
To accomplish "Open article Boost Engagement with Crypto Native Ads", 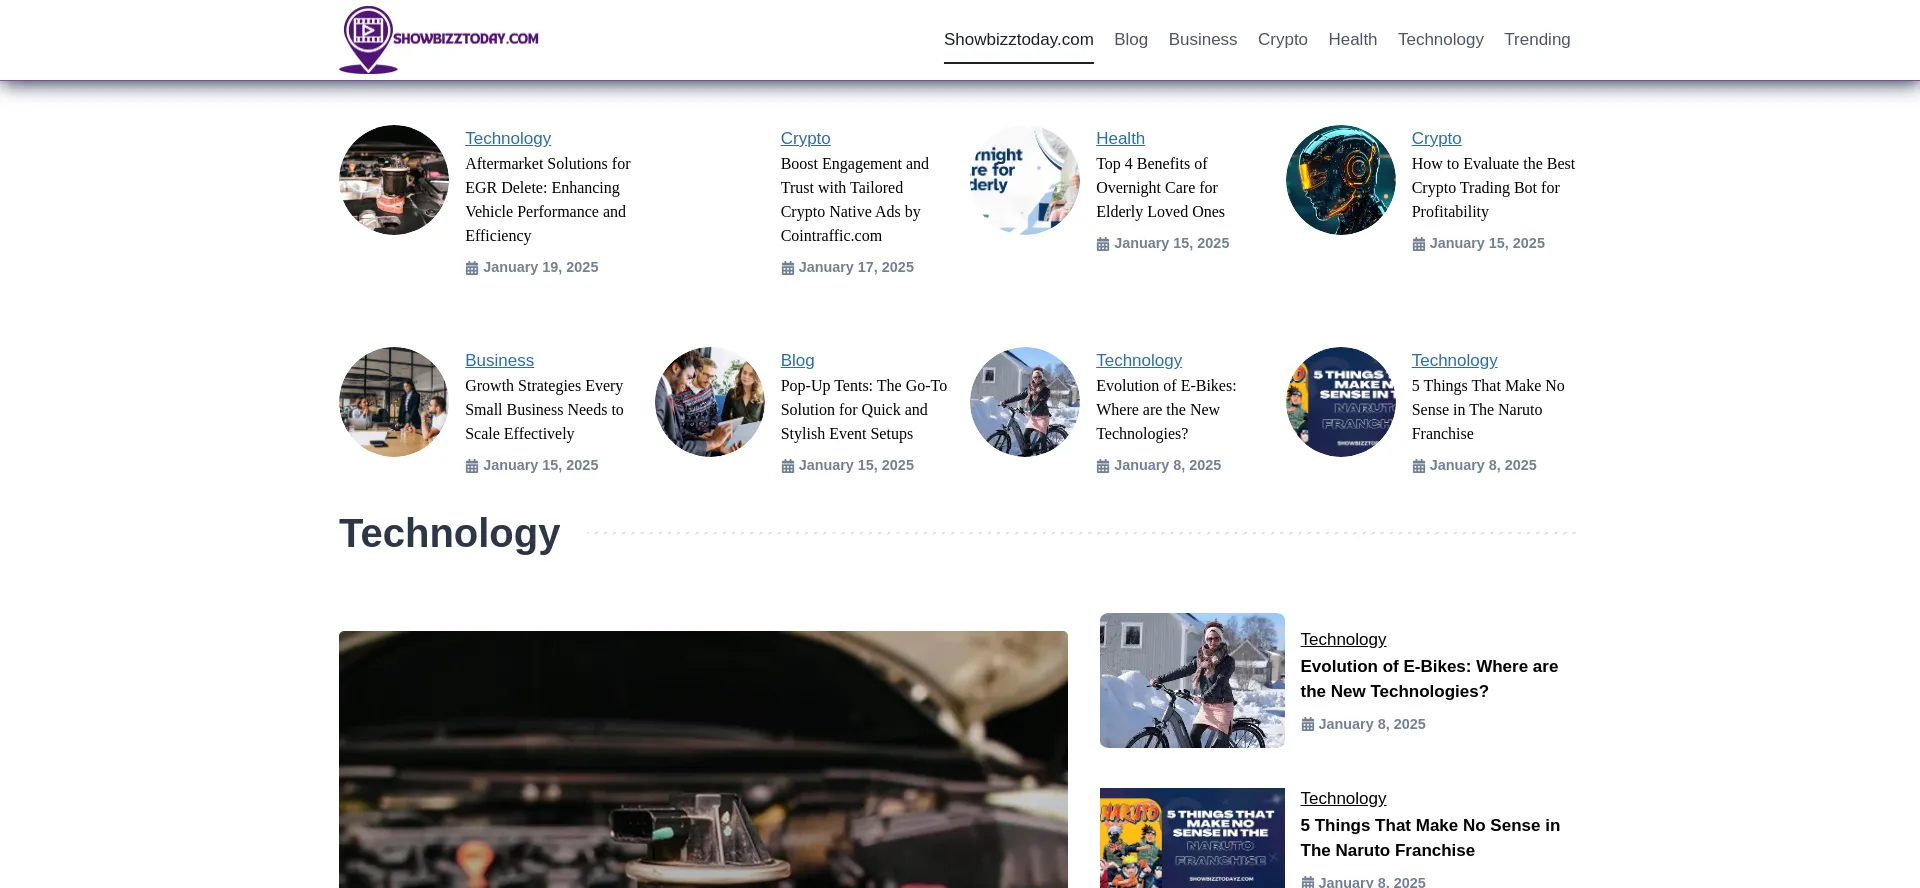I will point(855,200).
